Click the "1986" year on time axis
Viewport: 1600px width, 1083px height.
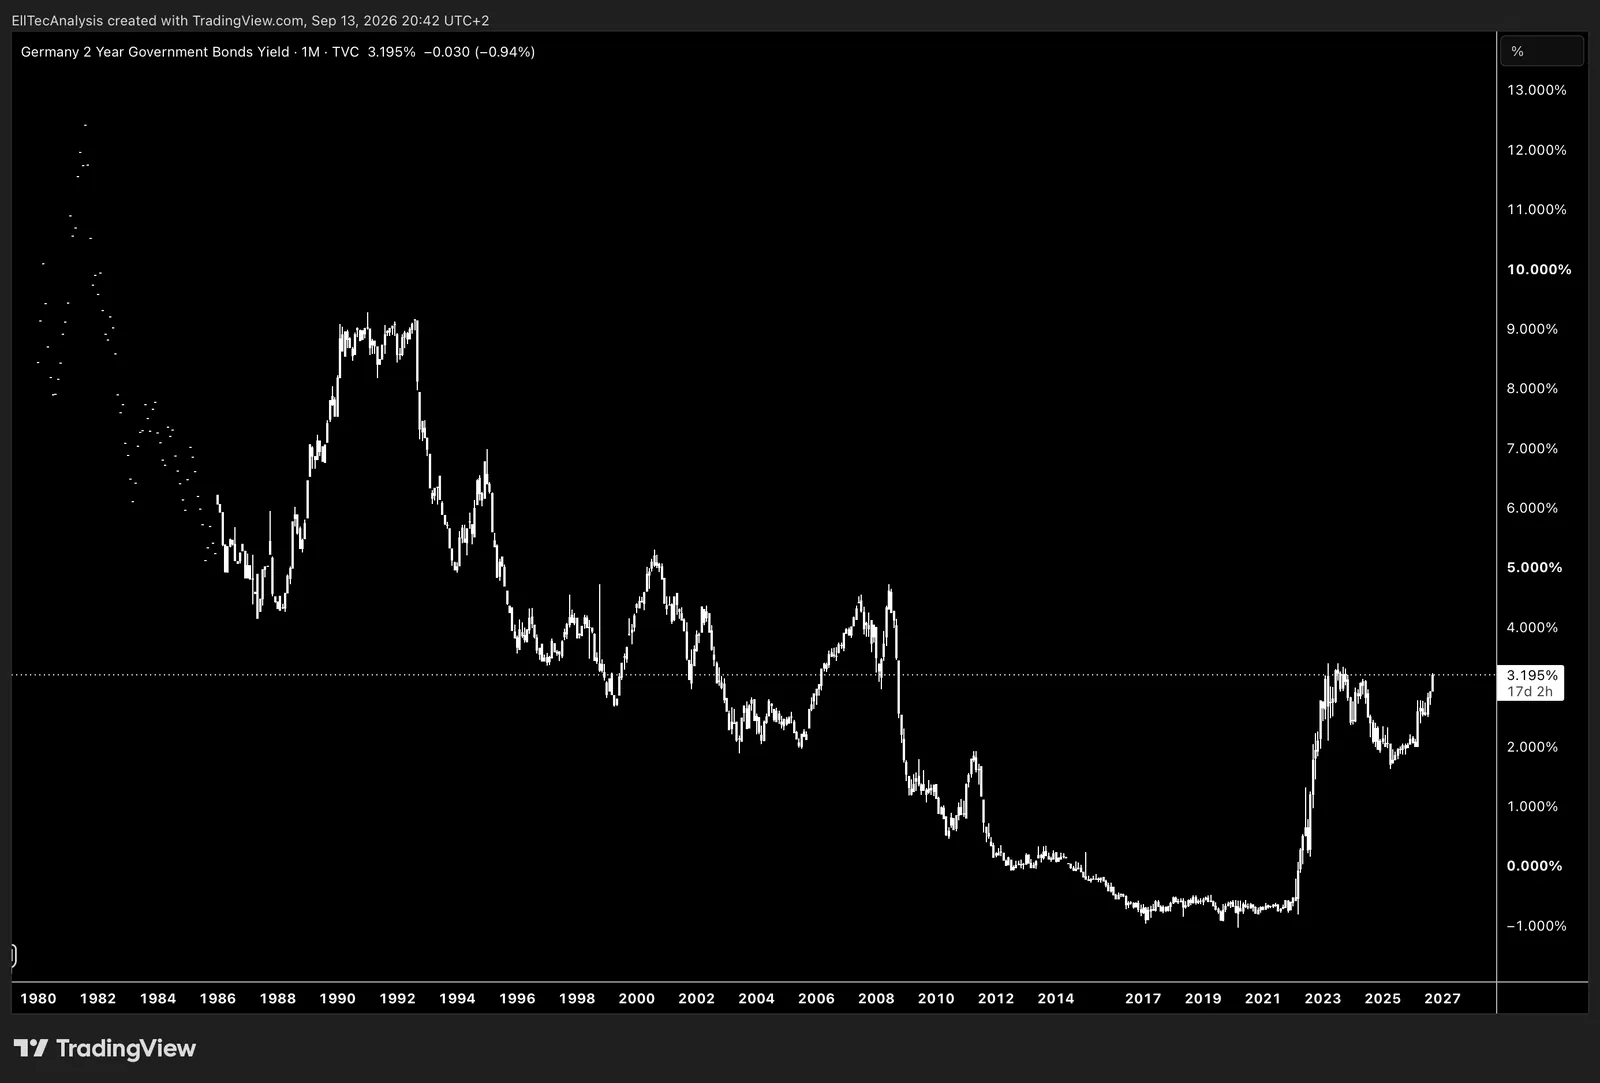[218, 998]
